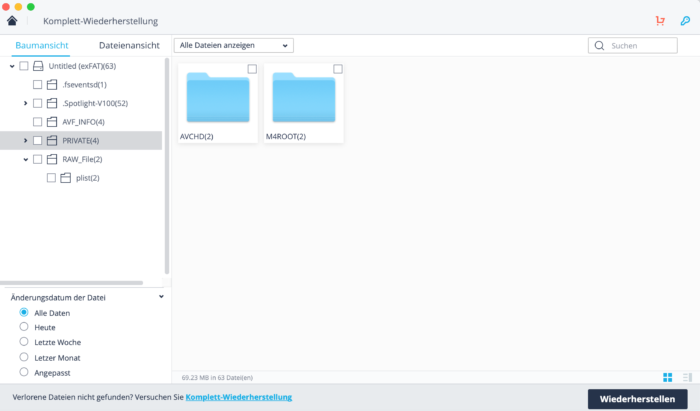
Task: Click the .Spotlight-V100 folder icon
Action: (52, 103)
